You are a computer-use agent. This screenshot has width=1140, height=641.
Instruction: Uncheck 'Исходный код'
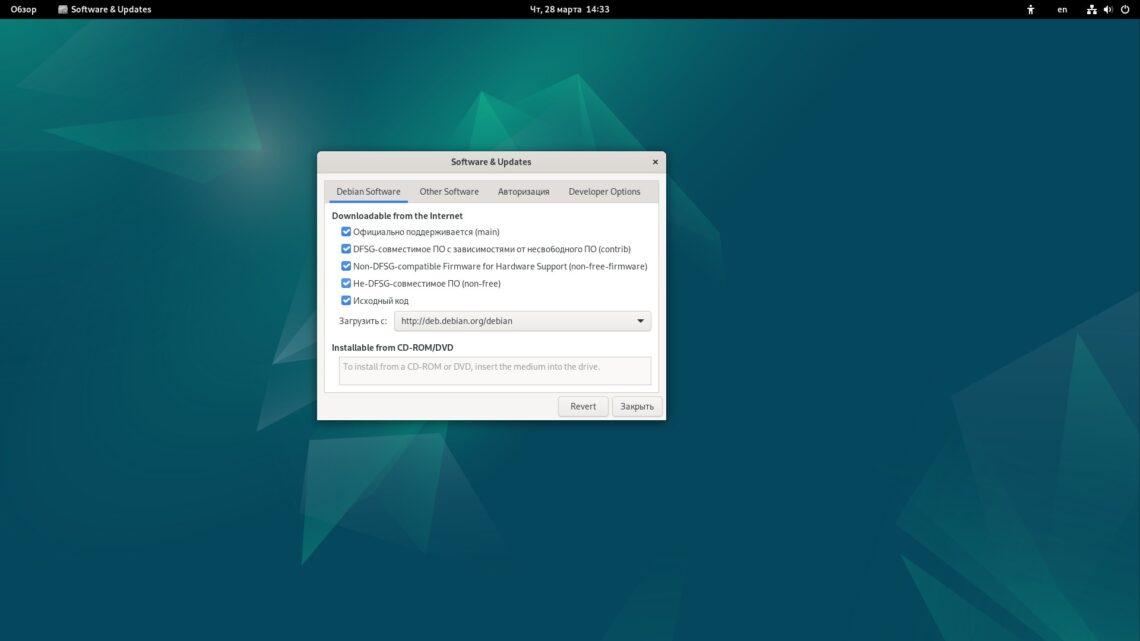tap(345, 300)
